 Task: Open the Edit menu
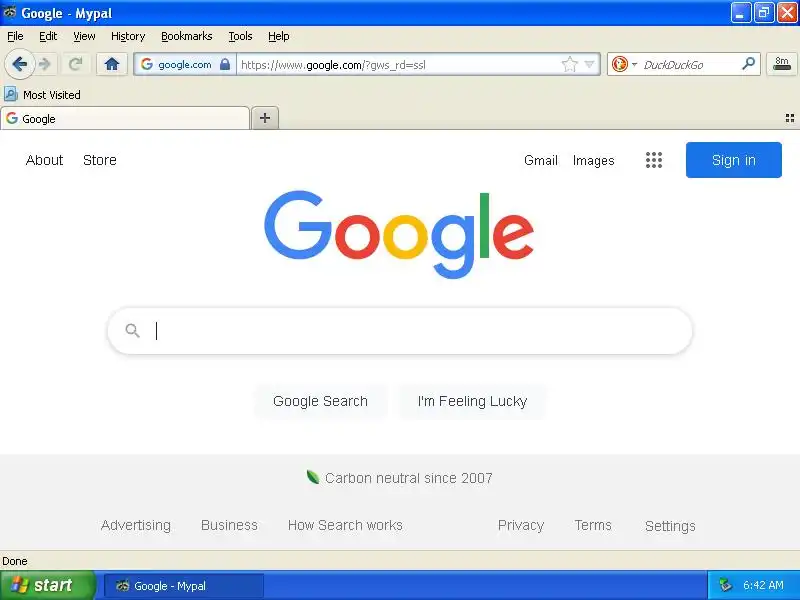click(48, 36)
